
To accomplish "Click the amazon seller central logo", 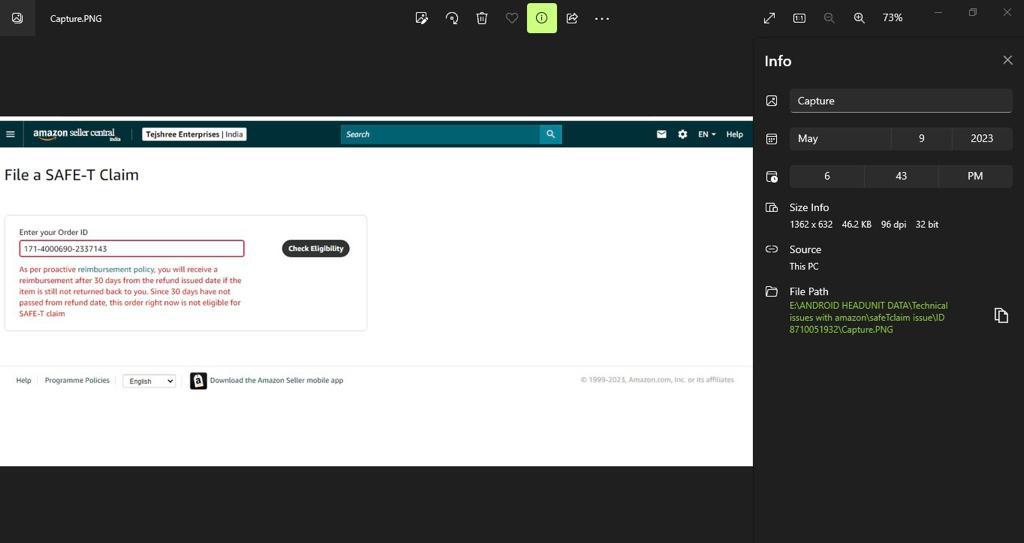I will click(77, 134).
